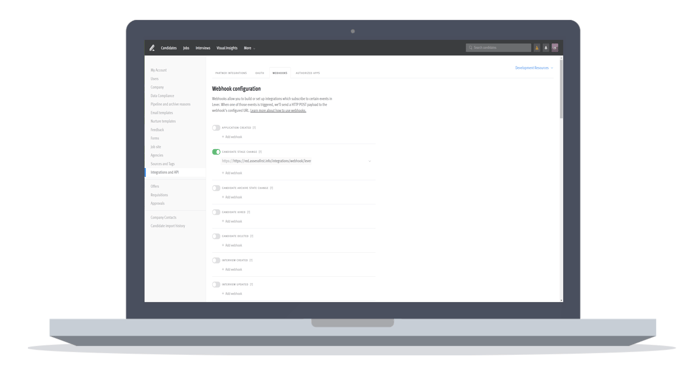Open the Authorized Apps tab

[x=308, y=73]
